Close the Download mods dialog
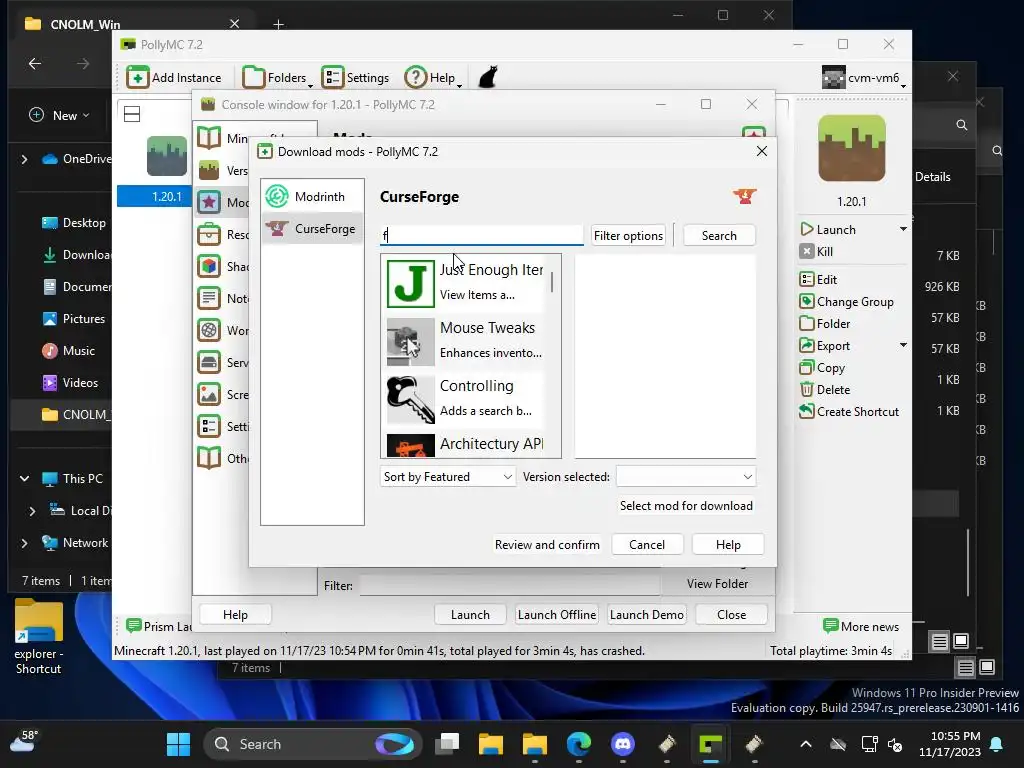The height and width of the screenshot is (768, 1024). point(761,152)
